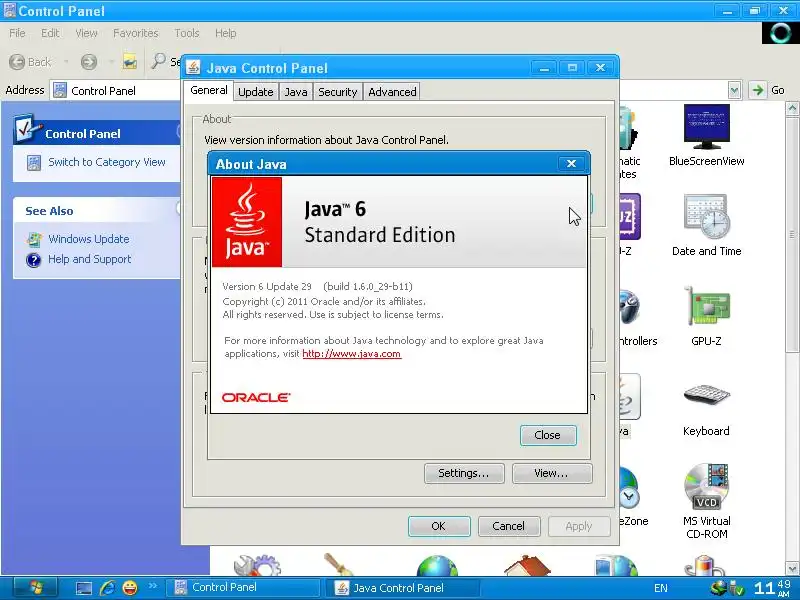
Task: Switch to the Advanced tab
Action: [x=392, y=92]
